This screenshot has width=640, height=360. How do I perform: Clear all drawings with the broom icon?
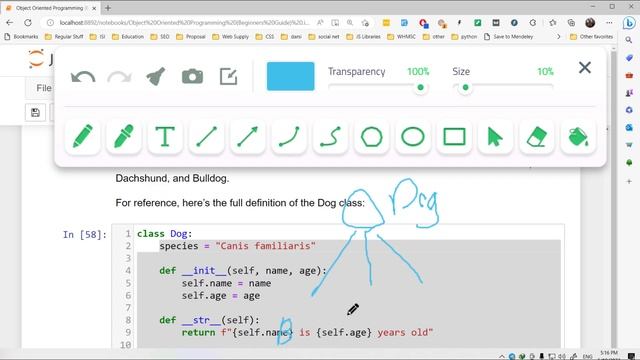[156, 76]
